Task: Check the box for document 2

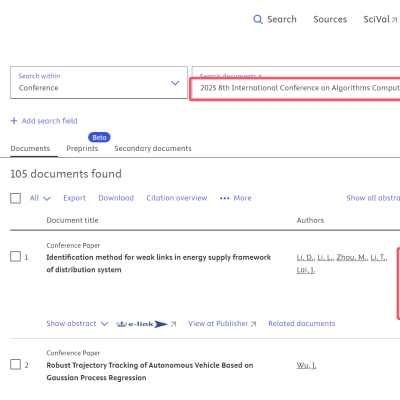Action: tap(15, 364)
